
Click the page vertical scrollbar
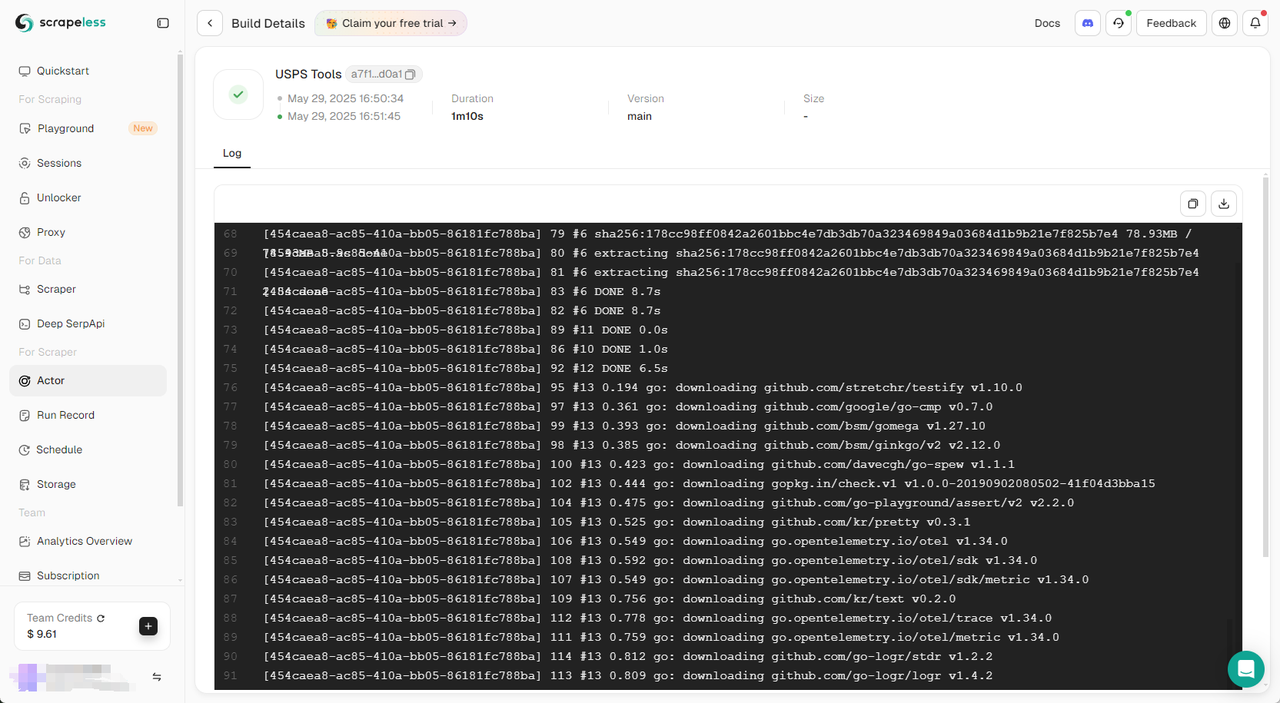tap(1267, 365)
